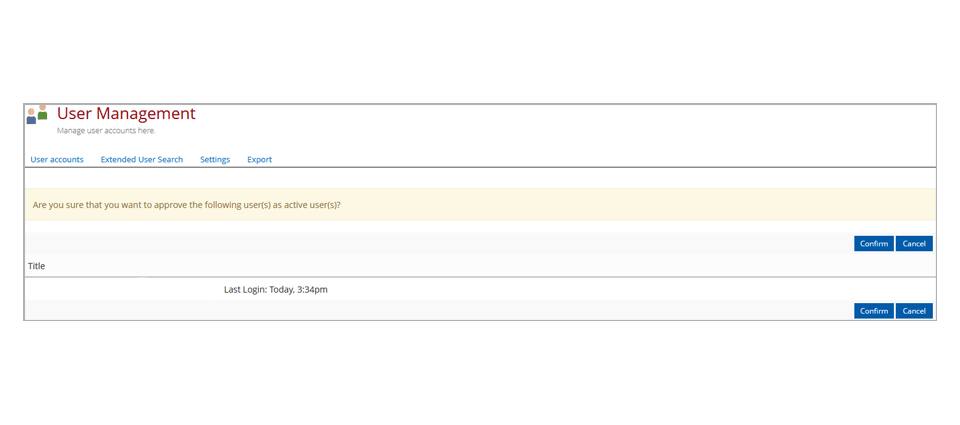Cancel approval using bottom Cancel button
Screen dimensions: 960x425
(x=914, y=311)
